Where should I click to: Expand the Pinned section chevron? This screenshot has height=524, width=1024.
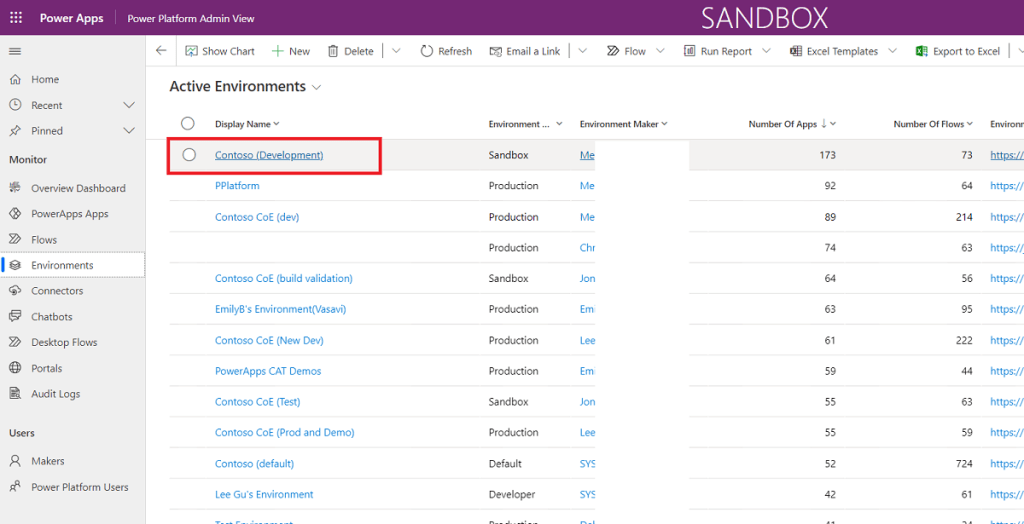(129, 131)
